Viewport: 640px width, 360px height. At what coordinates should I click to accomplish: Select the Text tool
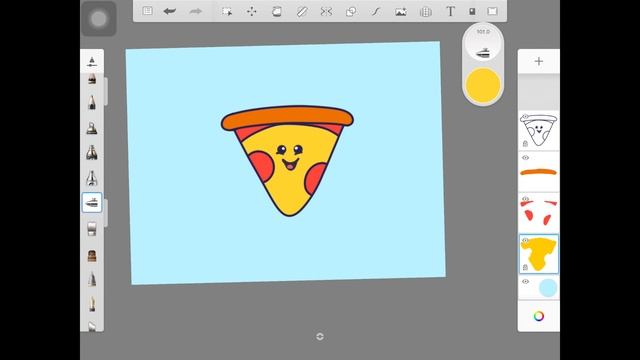coord(450,11)
